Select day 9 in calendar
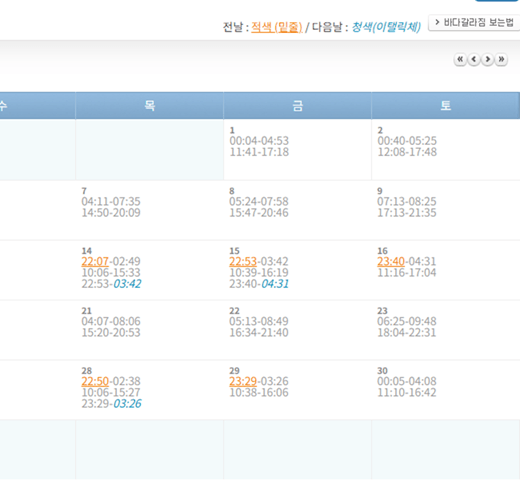The image size is (520, 481). tap(380, 191)
